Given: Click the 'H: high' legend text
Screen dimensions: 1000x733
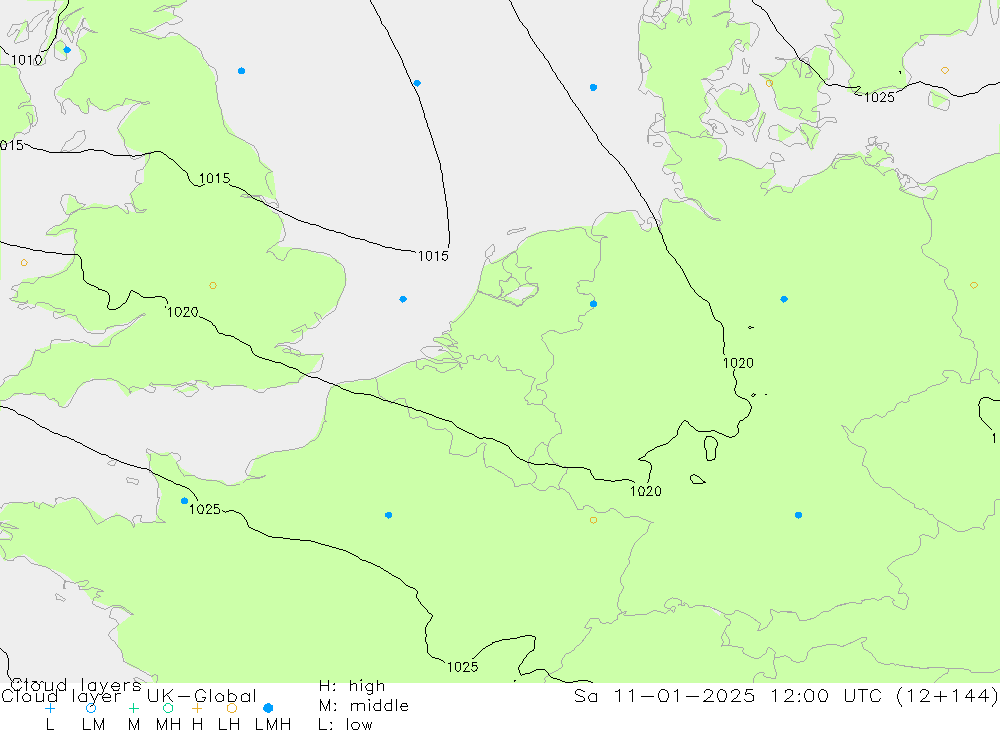Looking at the screenshot, I should tap(352, 686).
